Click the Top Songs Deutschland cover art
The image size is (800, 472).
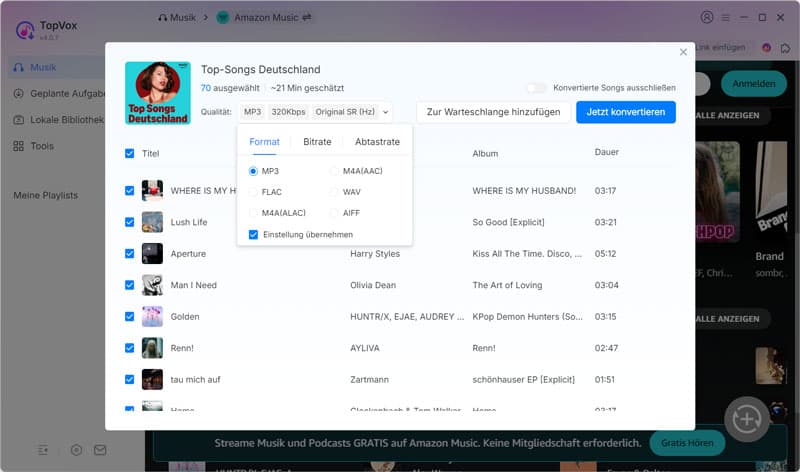(158, 93)
